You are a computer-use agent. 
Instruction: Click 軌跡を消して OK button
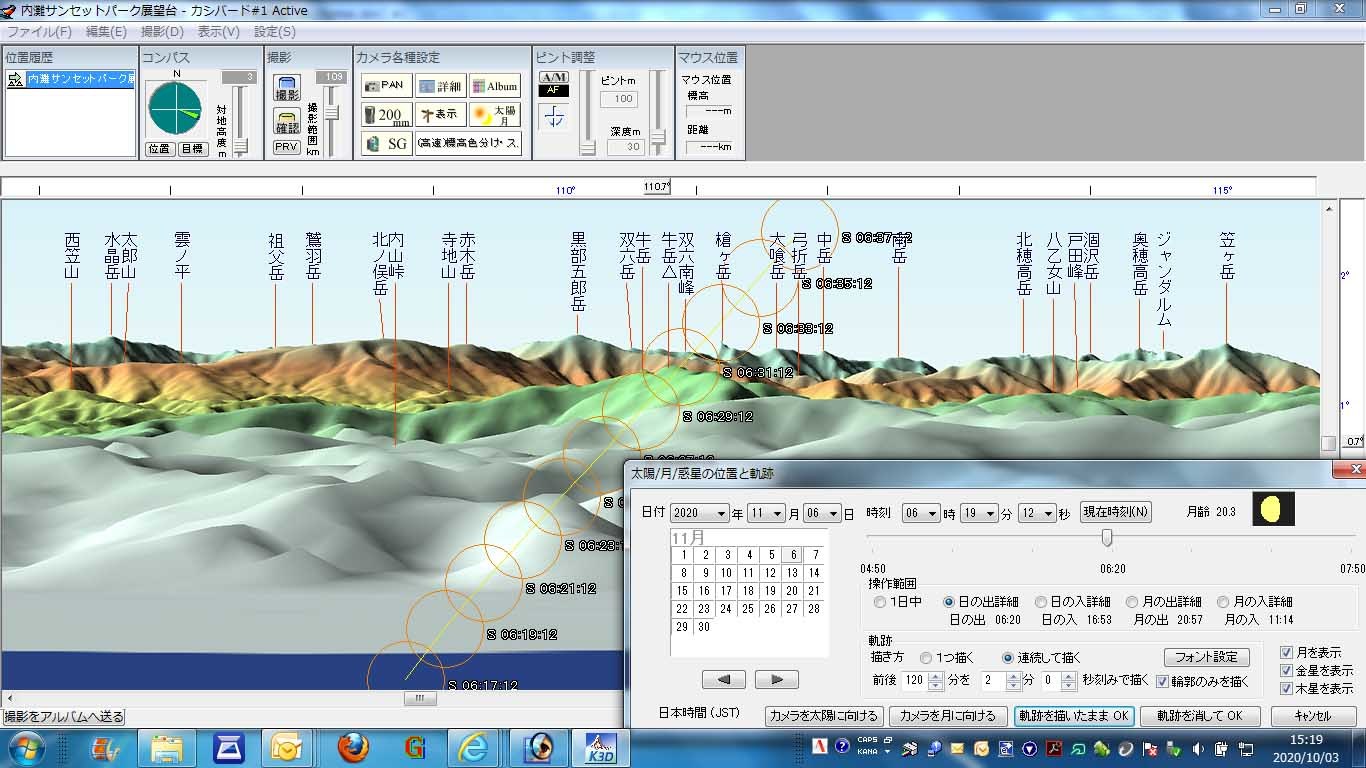click(1199, 716)
